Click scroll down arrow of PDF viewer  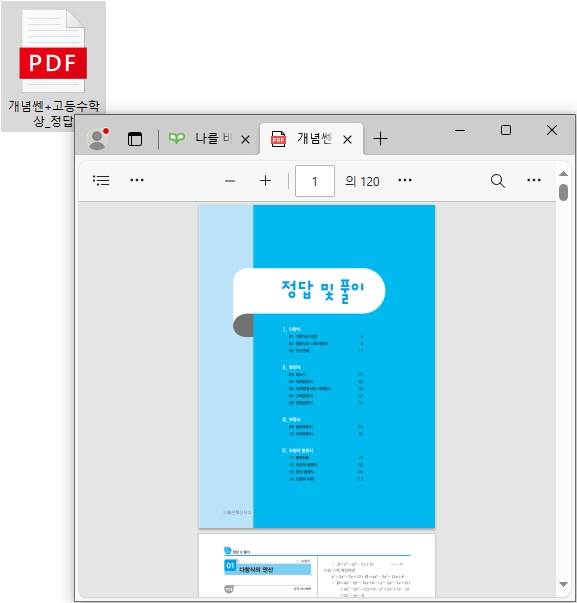[564, 585]
